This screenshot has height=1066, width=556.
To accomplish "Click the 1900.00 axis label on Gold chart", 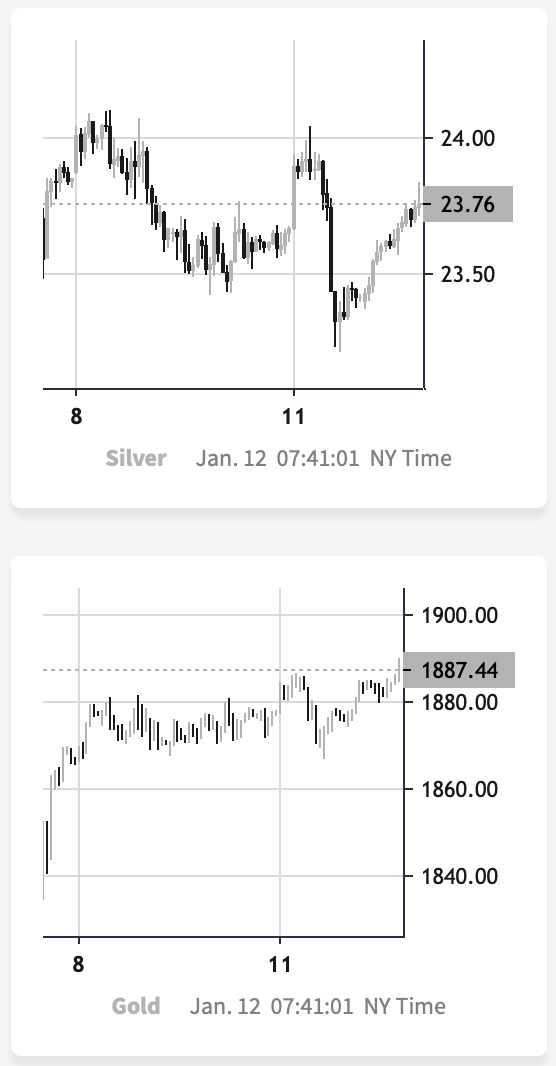I will (459, 616).
